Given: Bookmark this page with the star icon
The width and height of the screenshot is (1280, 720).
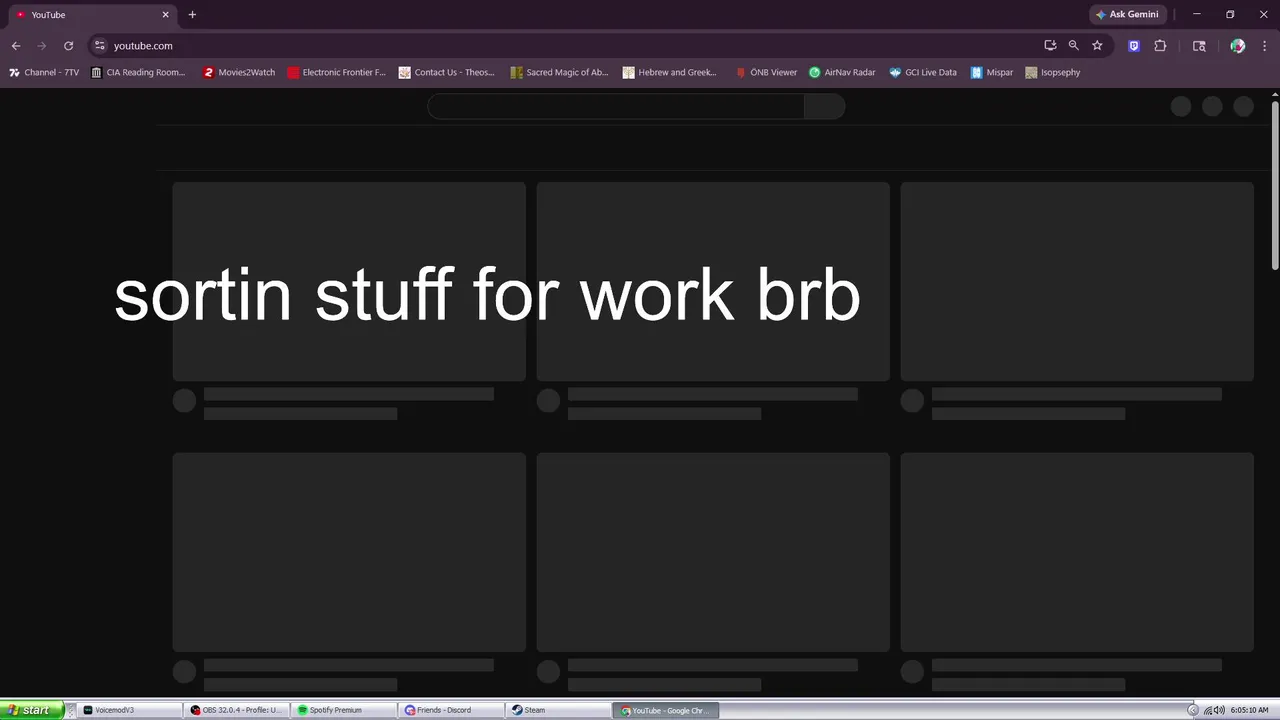Looking at the screenshot, I should (1097, 46).
